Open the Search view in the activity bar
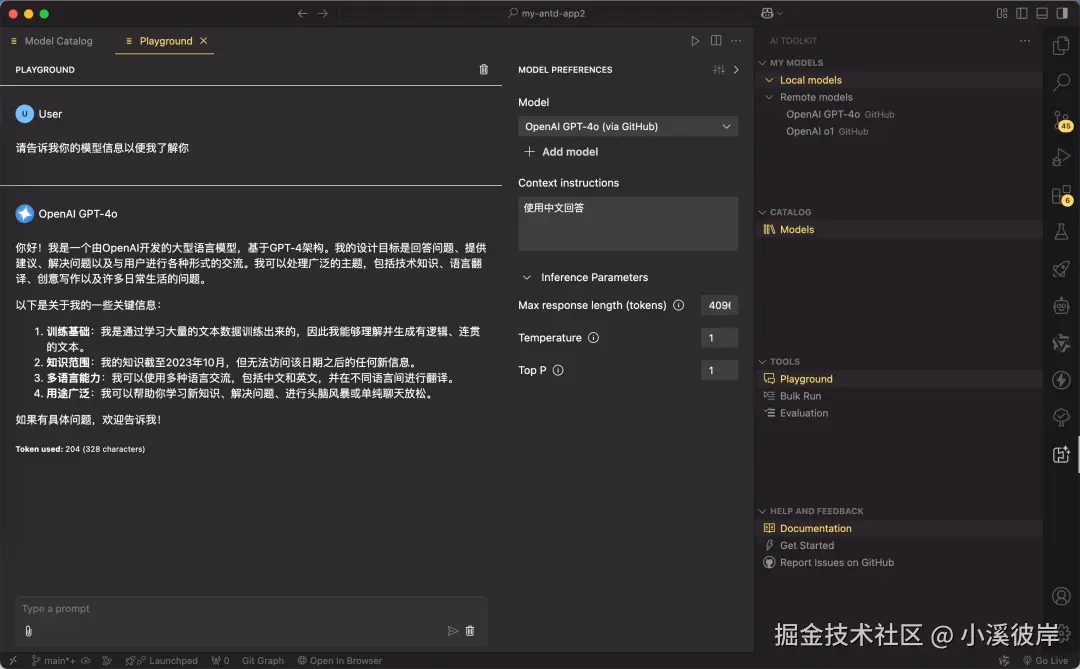 point(1061,84)
